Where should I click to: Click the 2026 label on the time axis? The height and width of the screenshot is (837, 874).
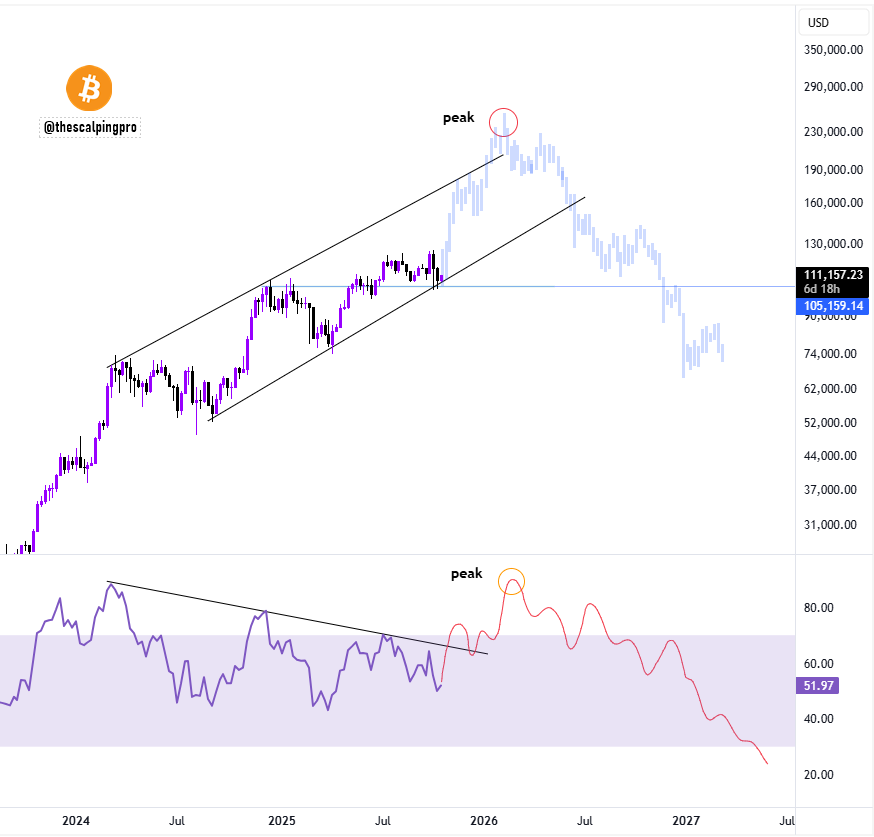[484, 821]
